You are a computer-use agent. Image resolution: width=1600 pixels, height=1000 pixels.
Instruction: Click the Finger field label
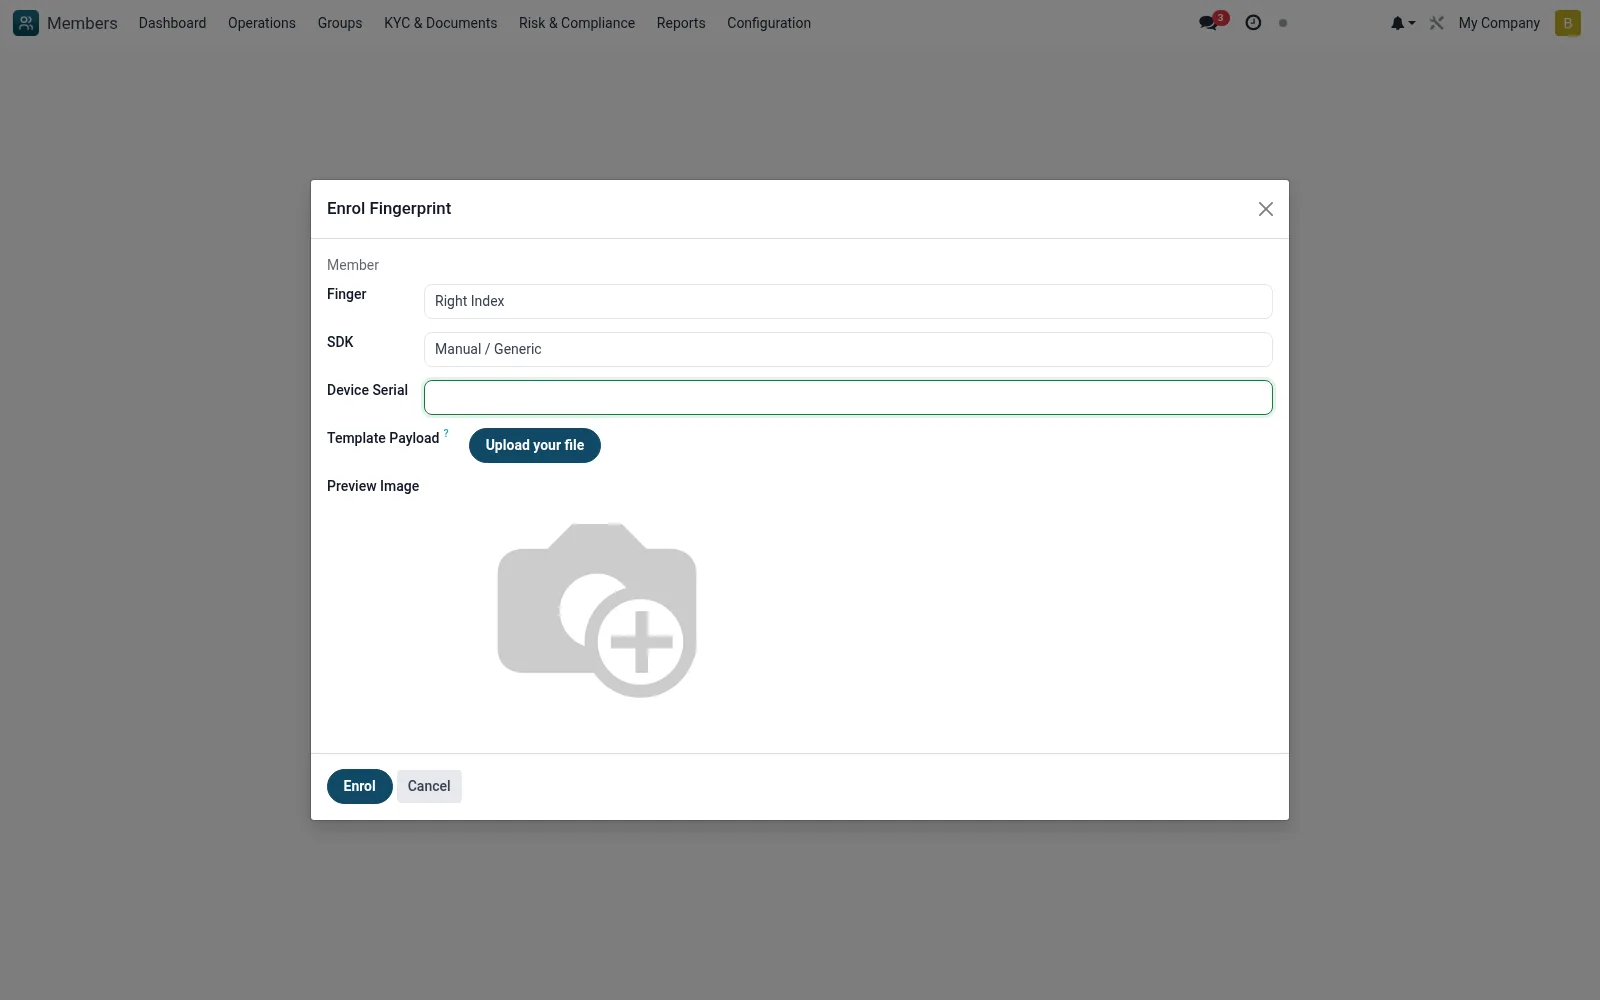tap(347, 294)
